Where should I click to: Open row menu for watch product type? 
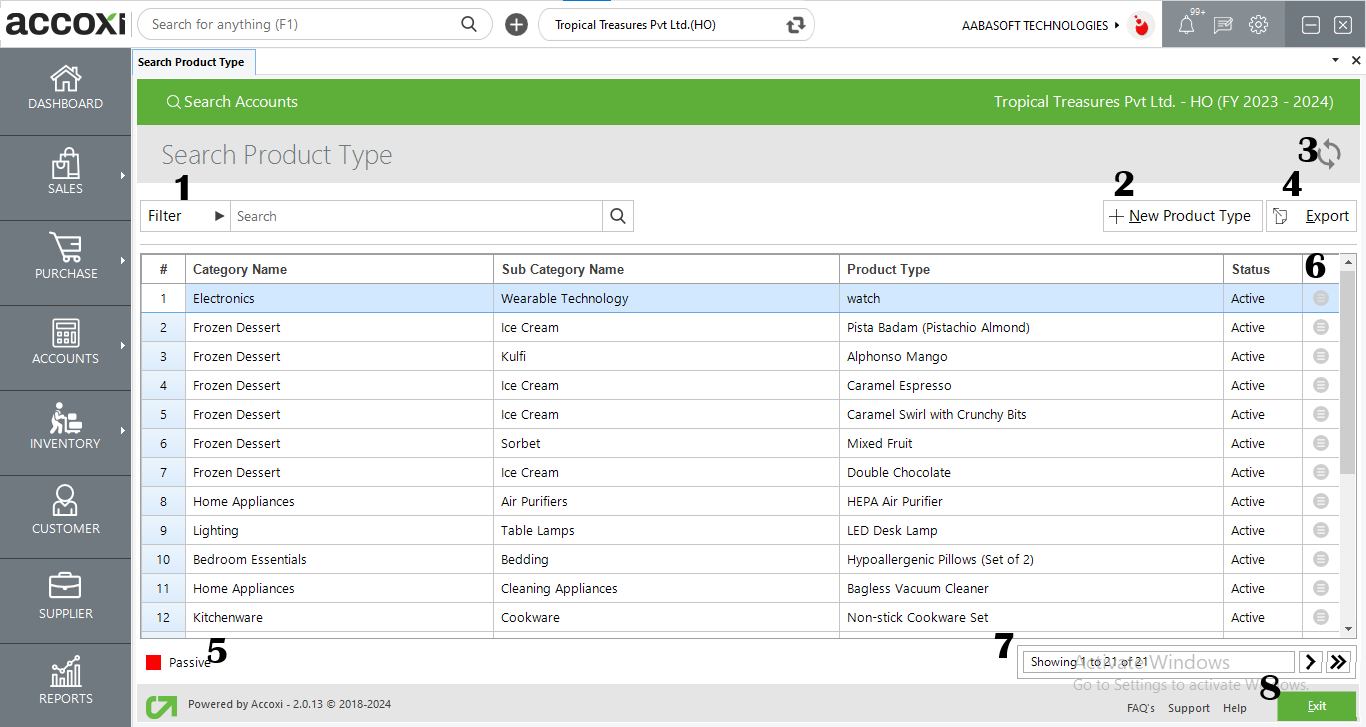[1320, 298]
